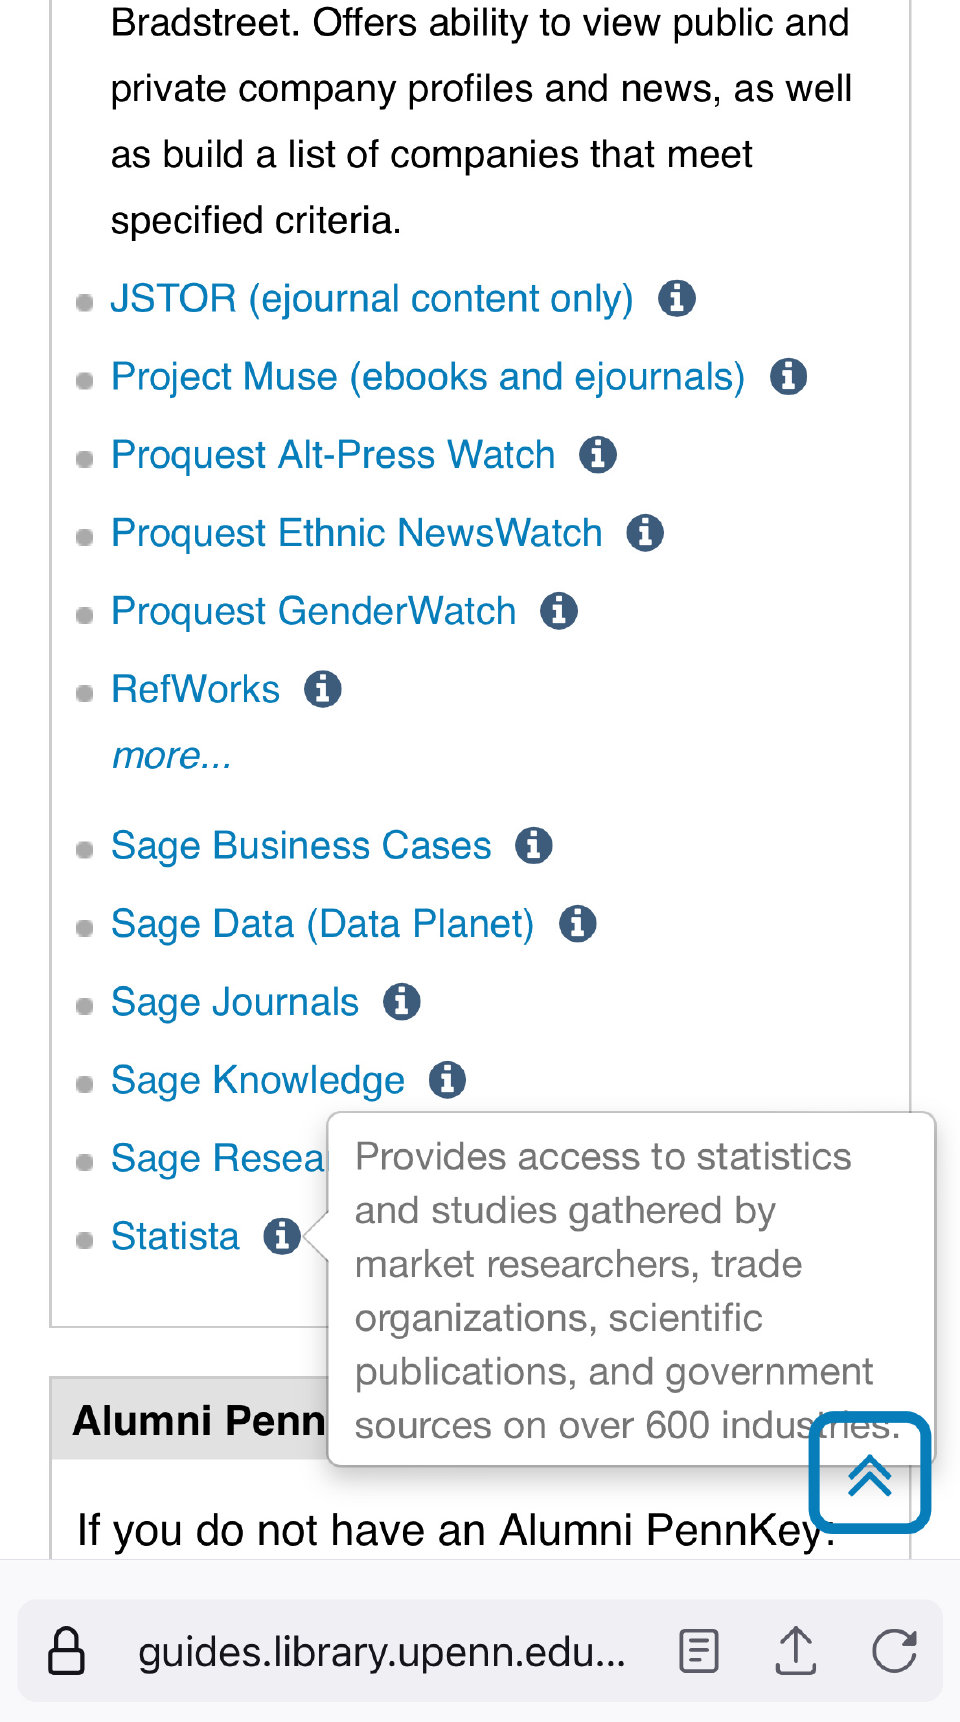Tap info icon next to Sage Business Cases

[534, 845]
